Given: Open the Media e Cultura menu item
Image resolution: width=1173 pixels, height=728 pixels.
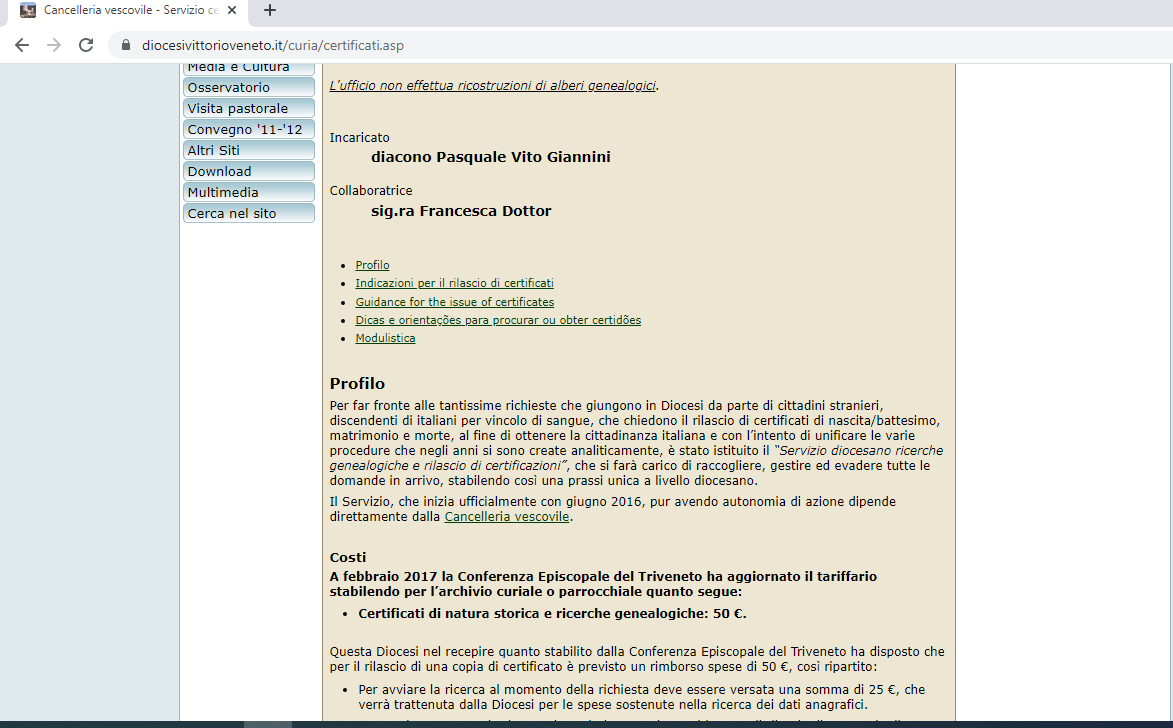Looking at the screenshot, I should tap(248, 69).
